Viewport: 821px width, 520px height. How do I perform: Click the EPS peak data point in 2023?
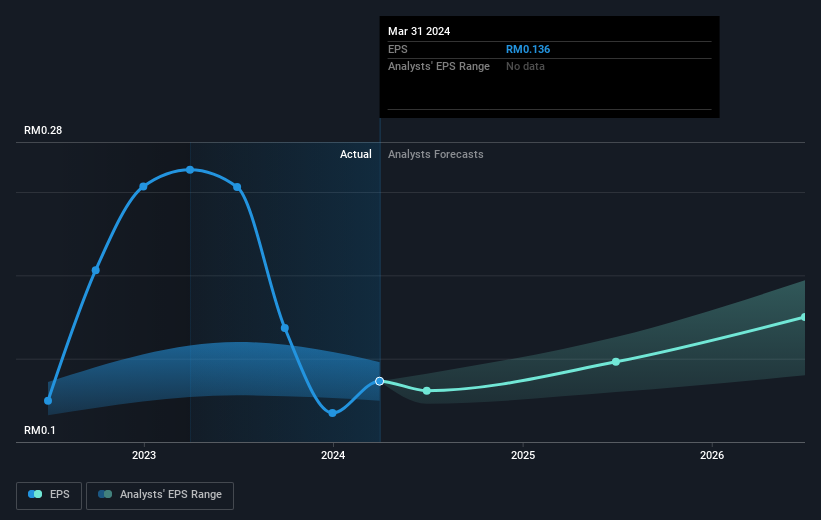coord(190,170)
